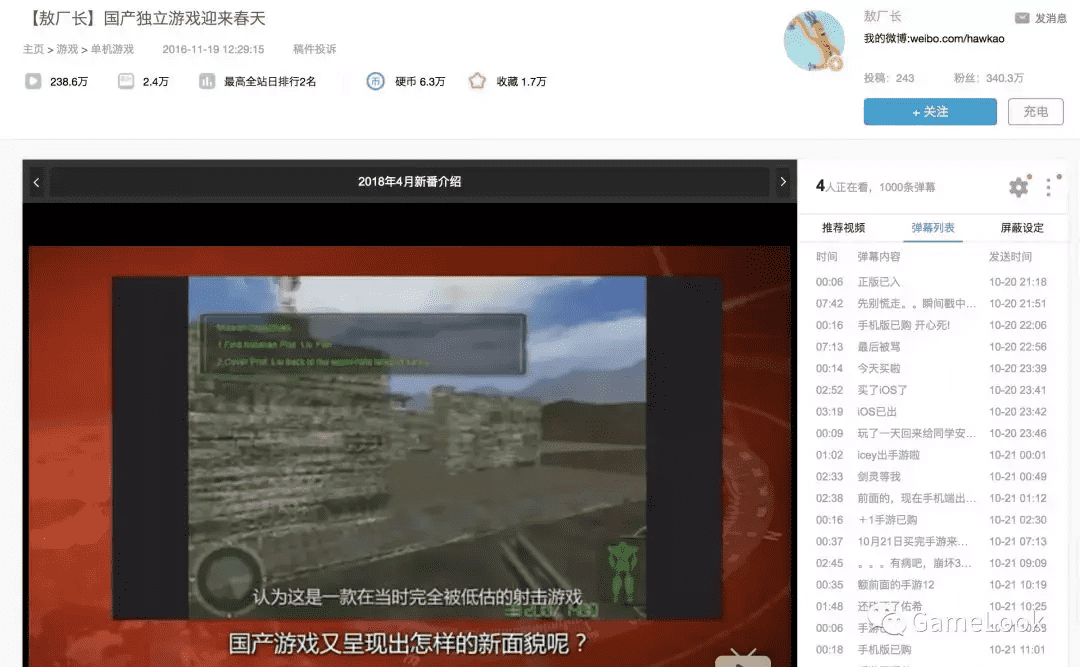Open the 稿件投诉 report link
1080x667 pixels.
click(315, 49)
